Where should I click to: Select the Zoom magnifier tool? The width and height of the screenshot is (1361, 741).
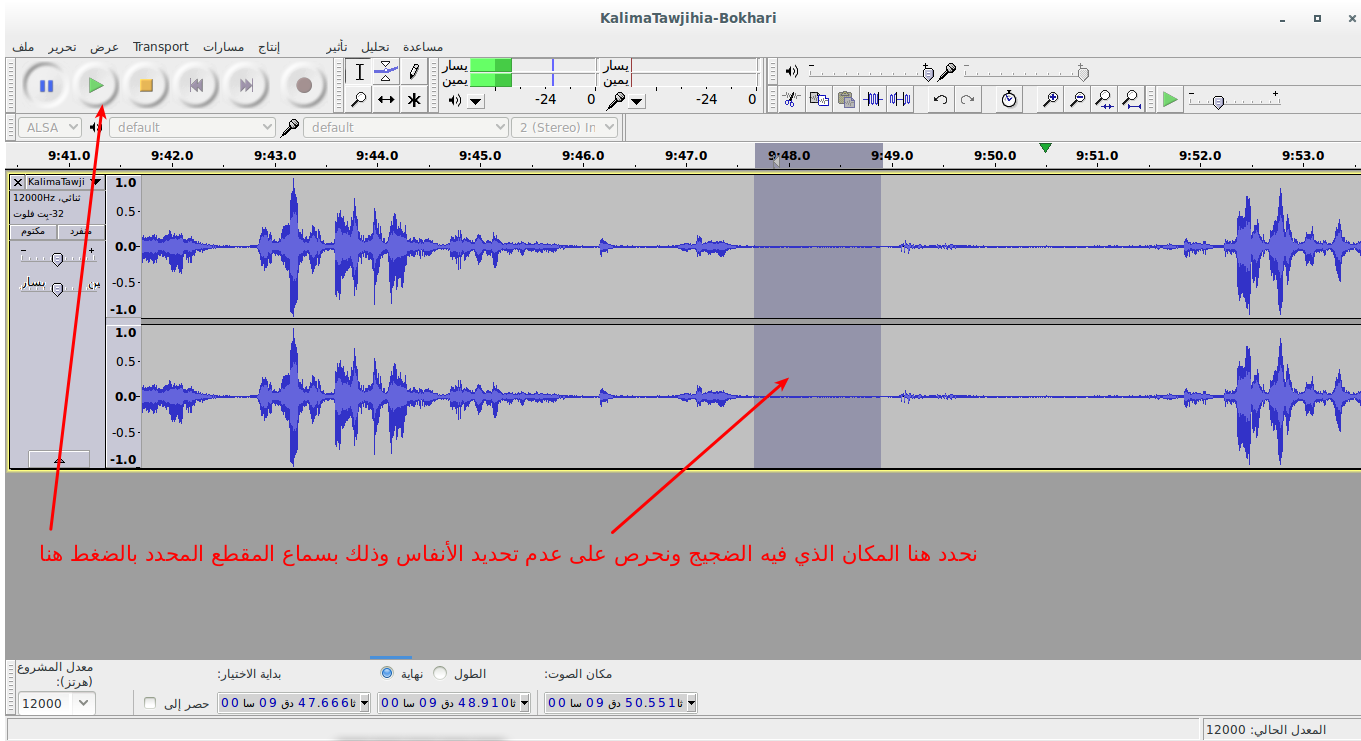click(x=360, y=99)
